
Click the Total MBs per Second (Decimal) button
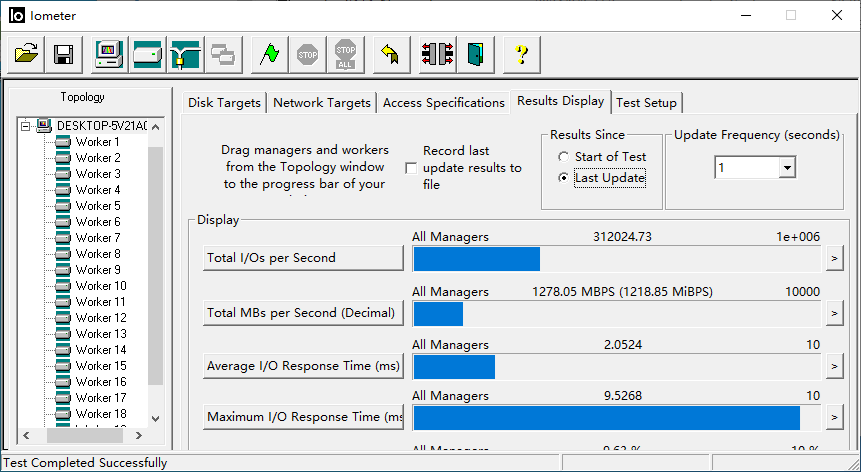coord(302,312)
